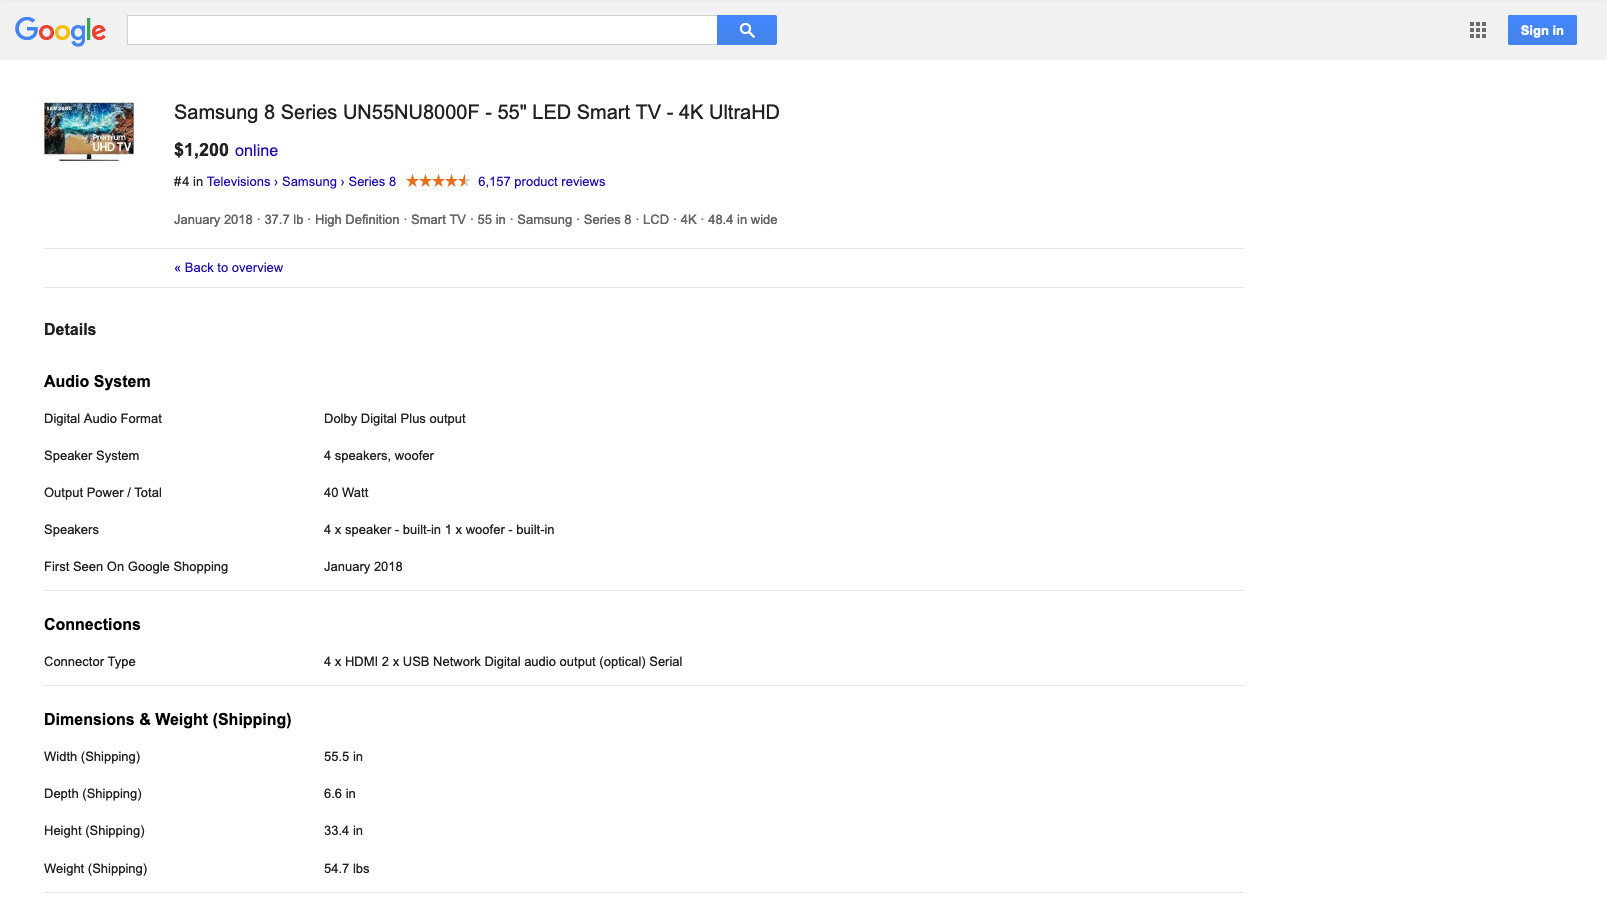Open the Samsung TV product thumbnail
The image size is (1607, 914).
(x=89, y=131)
